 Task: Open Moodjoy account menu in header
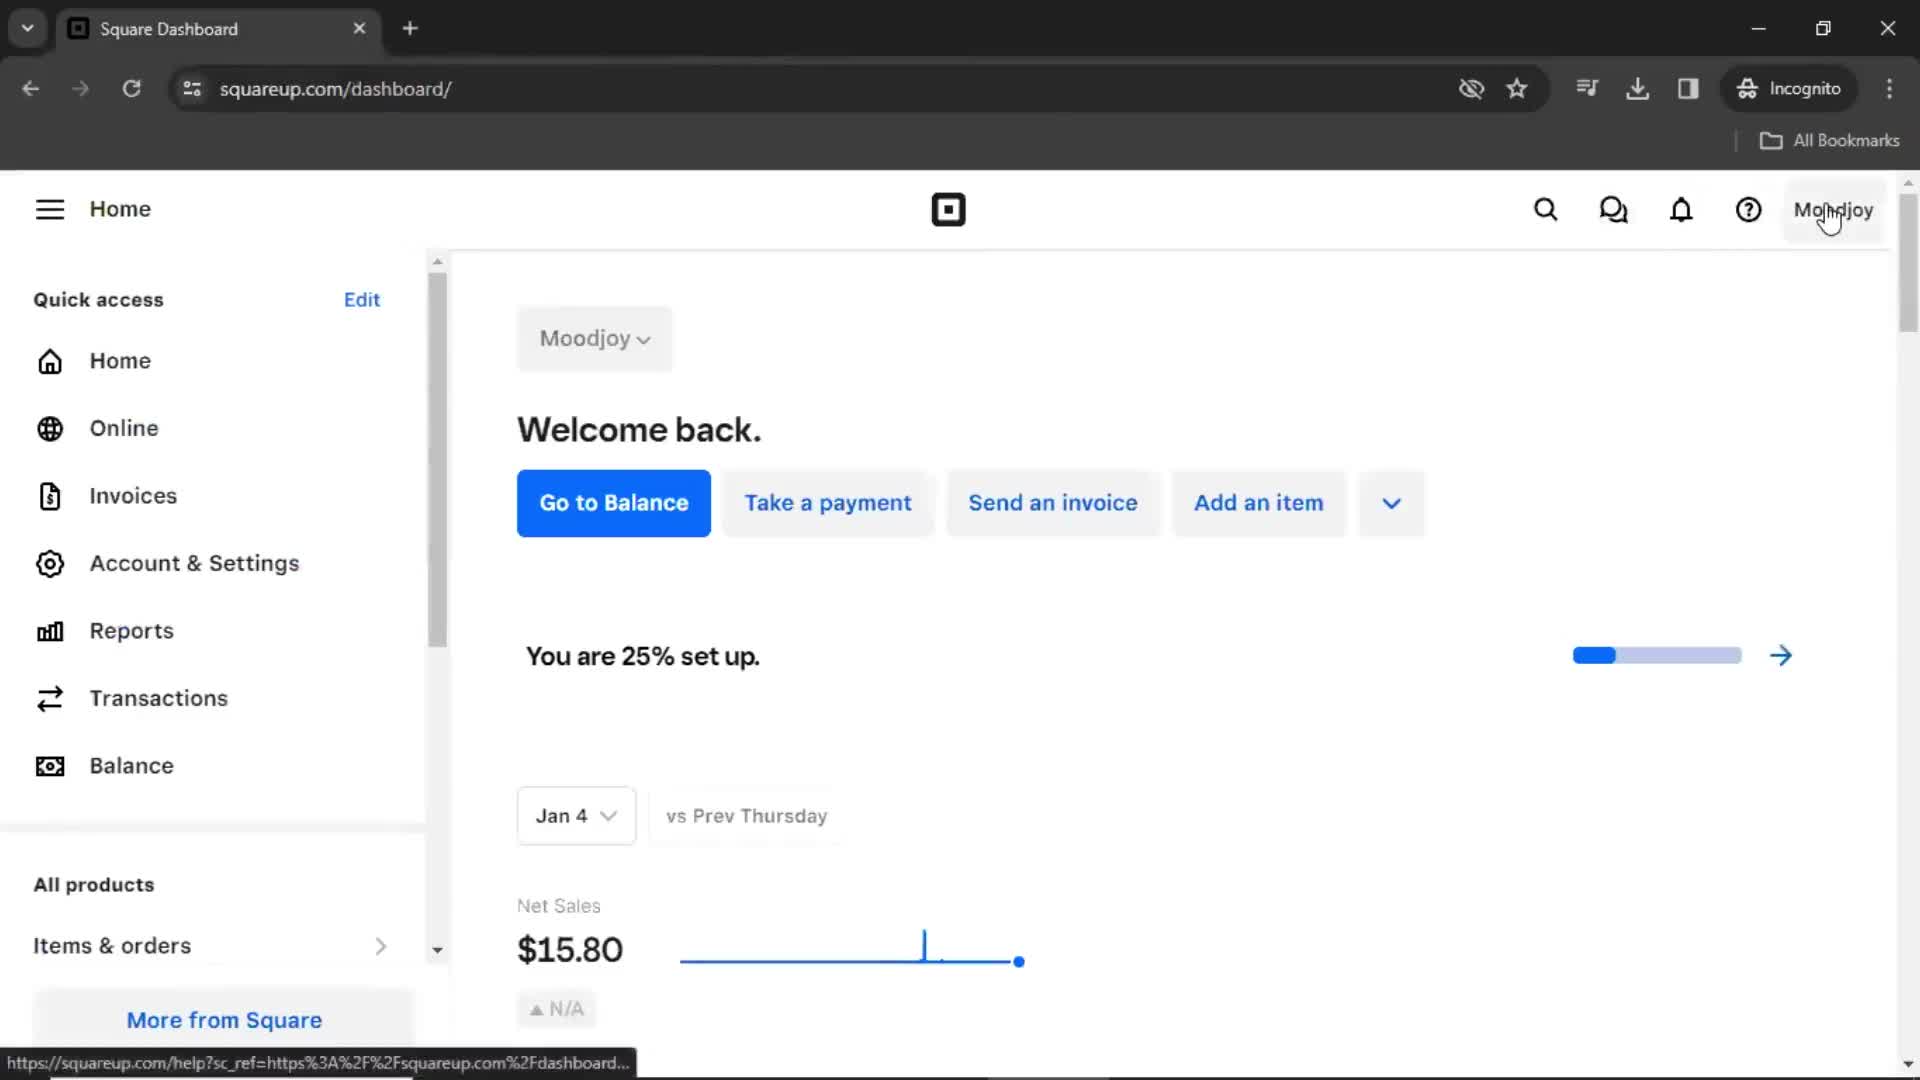pos(1833,210)
